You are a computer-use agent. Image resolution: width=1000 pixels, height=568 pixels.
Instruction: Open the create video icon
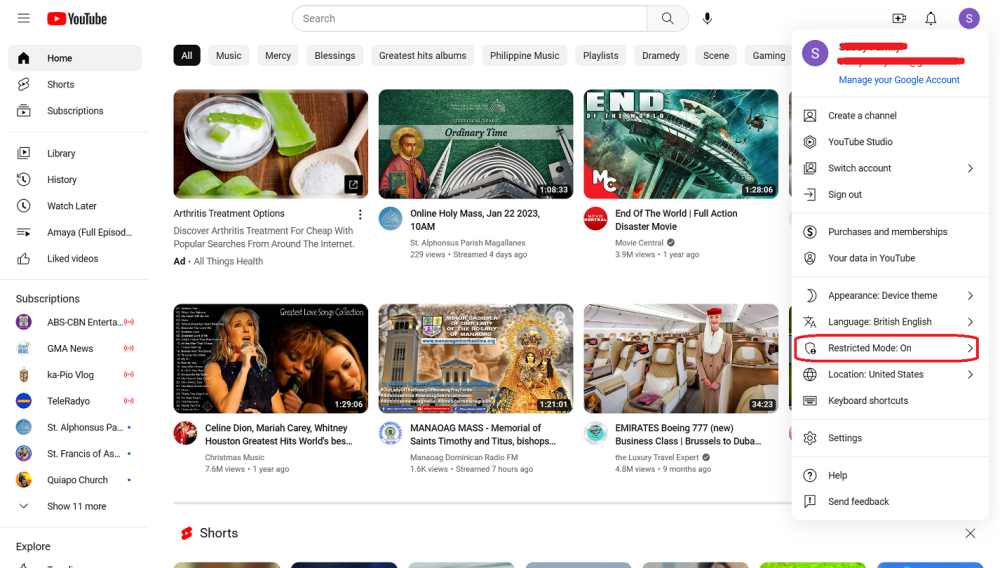pyautogui.click(x=899, y=18)
